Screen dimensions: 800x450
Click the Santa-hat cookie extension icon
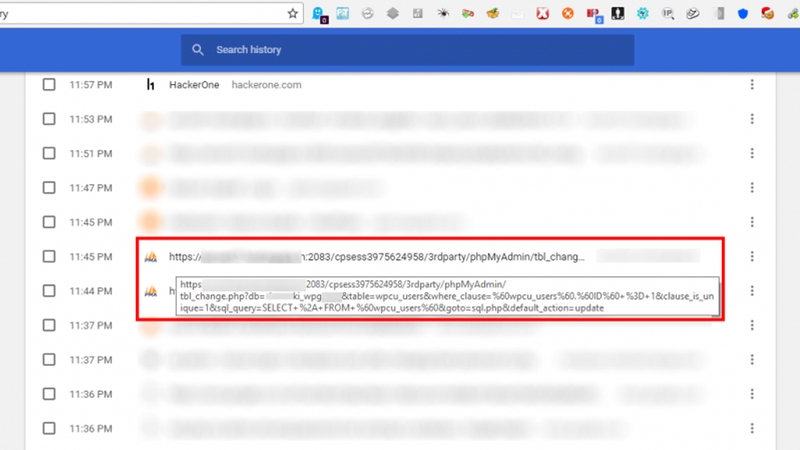[767, 14]
